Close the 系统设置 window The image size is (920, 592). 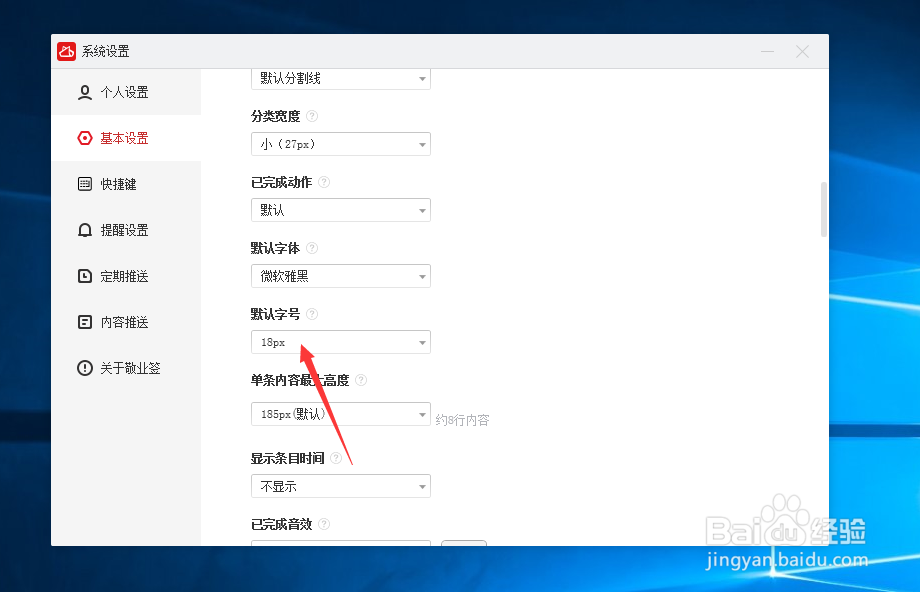[803, 52]
